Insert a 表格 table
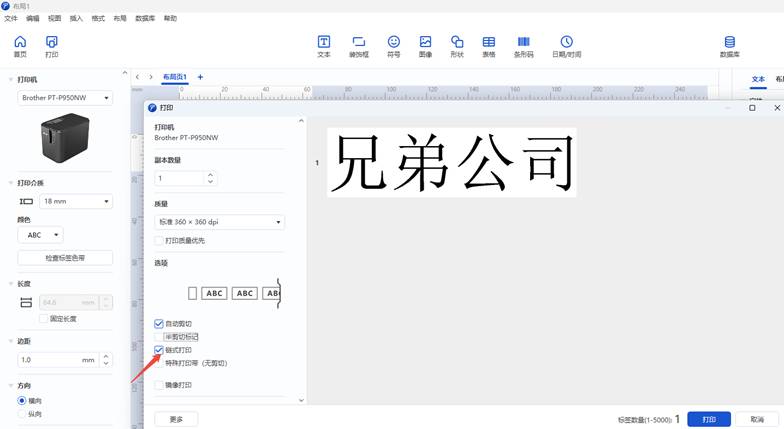The image size is (784, 429). 489,46
